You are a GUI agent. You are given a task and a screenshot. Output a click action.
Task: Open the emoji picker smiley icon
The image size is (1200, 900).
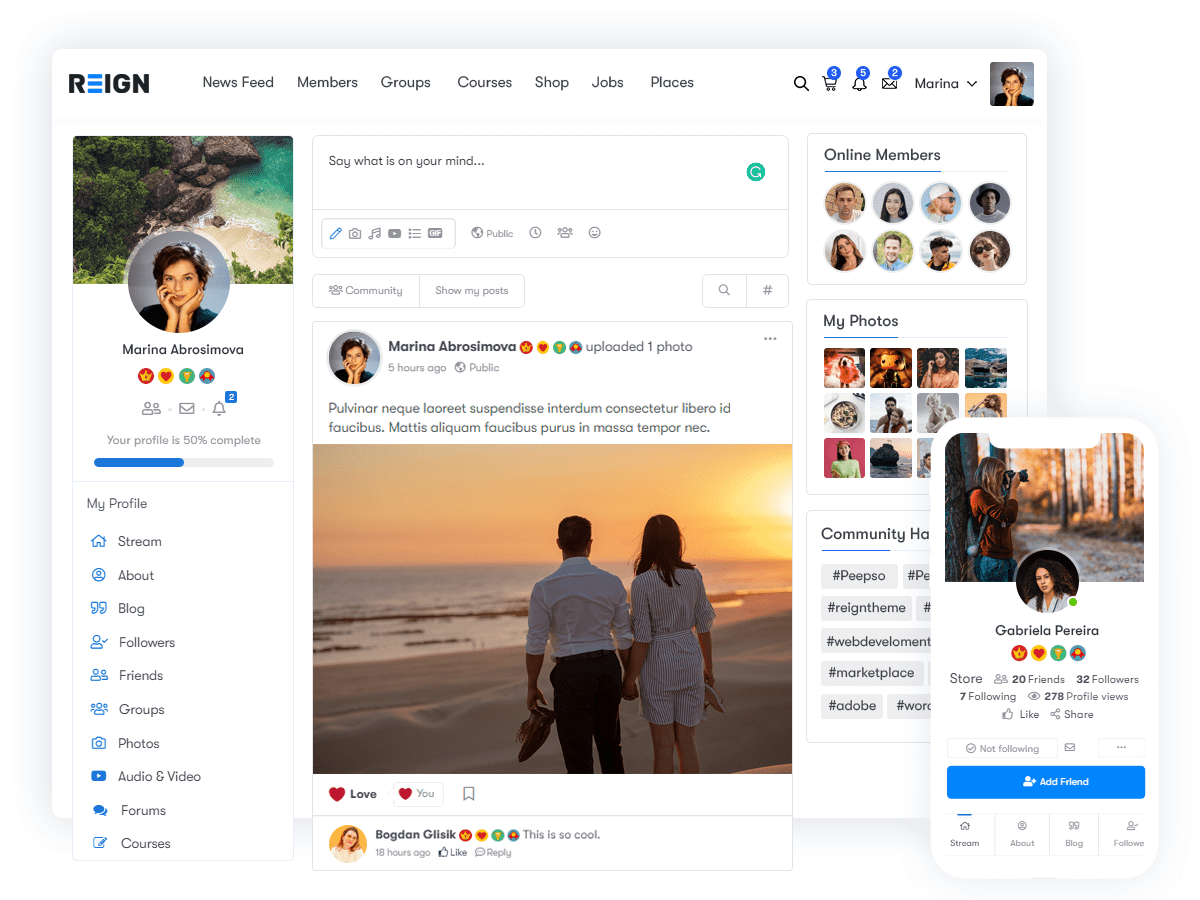(595, 233)
